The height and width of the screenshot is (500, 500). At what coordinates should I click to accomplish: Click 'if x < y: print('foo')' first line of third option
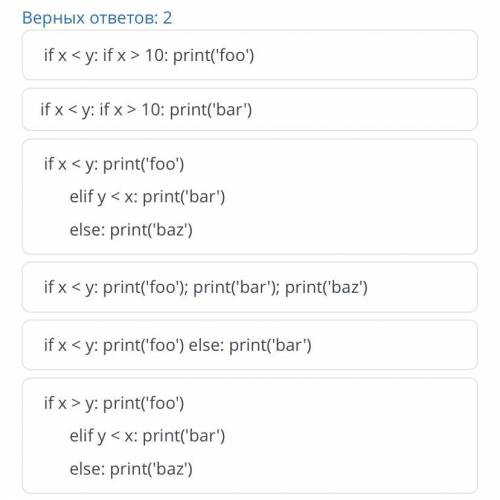(114, 164)
